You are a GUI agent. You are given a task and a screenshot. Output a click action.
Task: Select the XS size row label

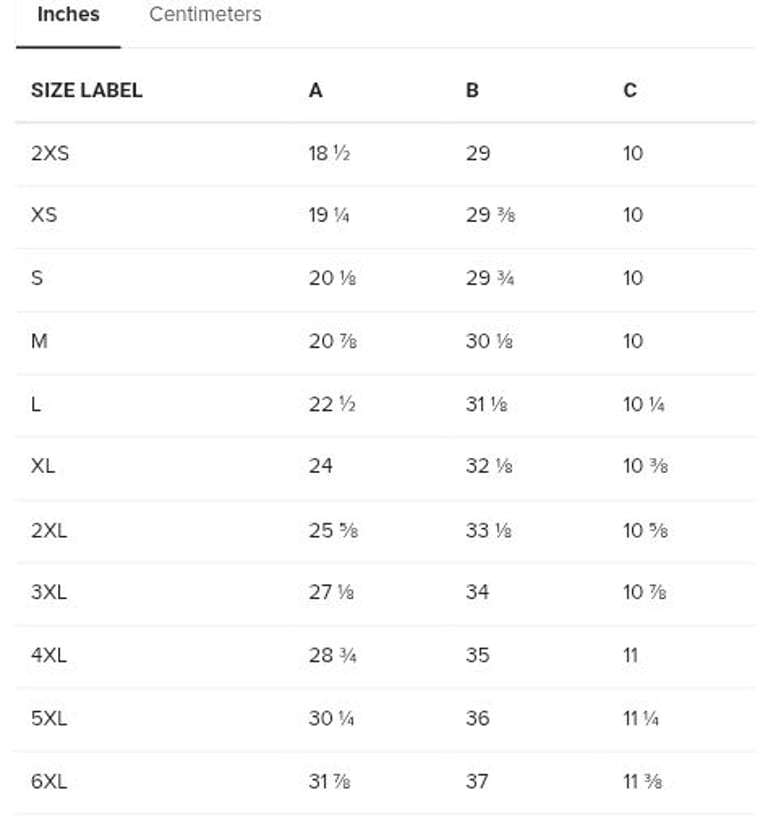[x=44, y=215]
